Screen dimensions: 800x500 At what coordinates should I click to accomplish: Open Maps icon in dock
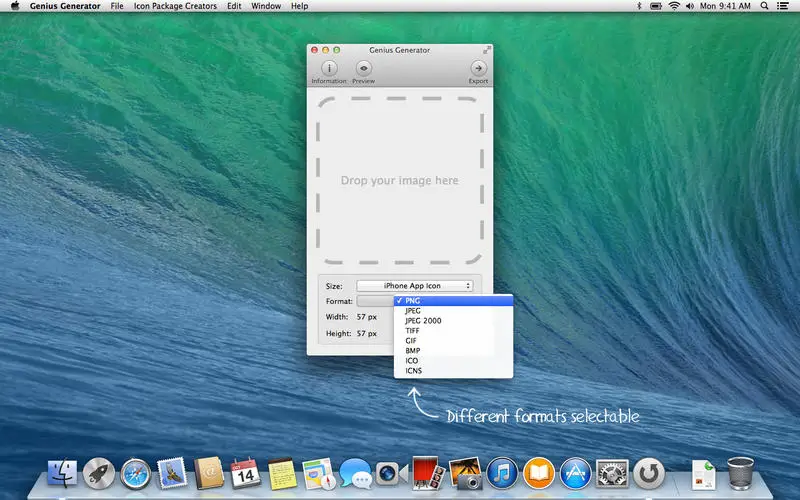318,473
